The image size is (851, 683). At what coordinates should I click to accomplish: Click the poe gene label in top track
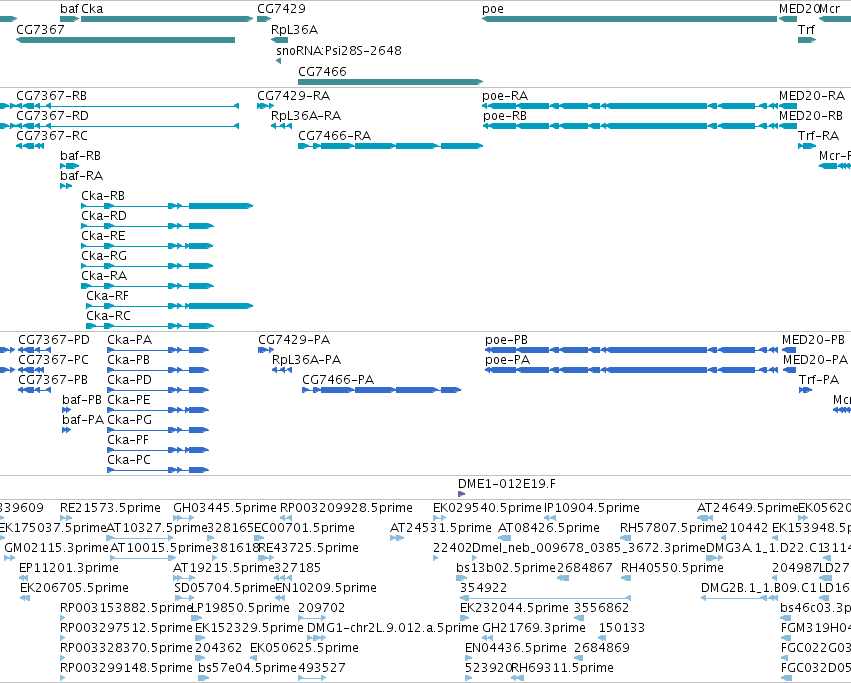click(x=493, y=9)
